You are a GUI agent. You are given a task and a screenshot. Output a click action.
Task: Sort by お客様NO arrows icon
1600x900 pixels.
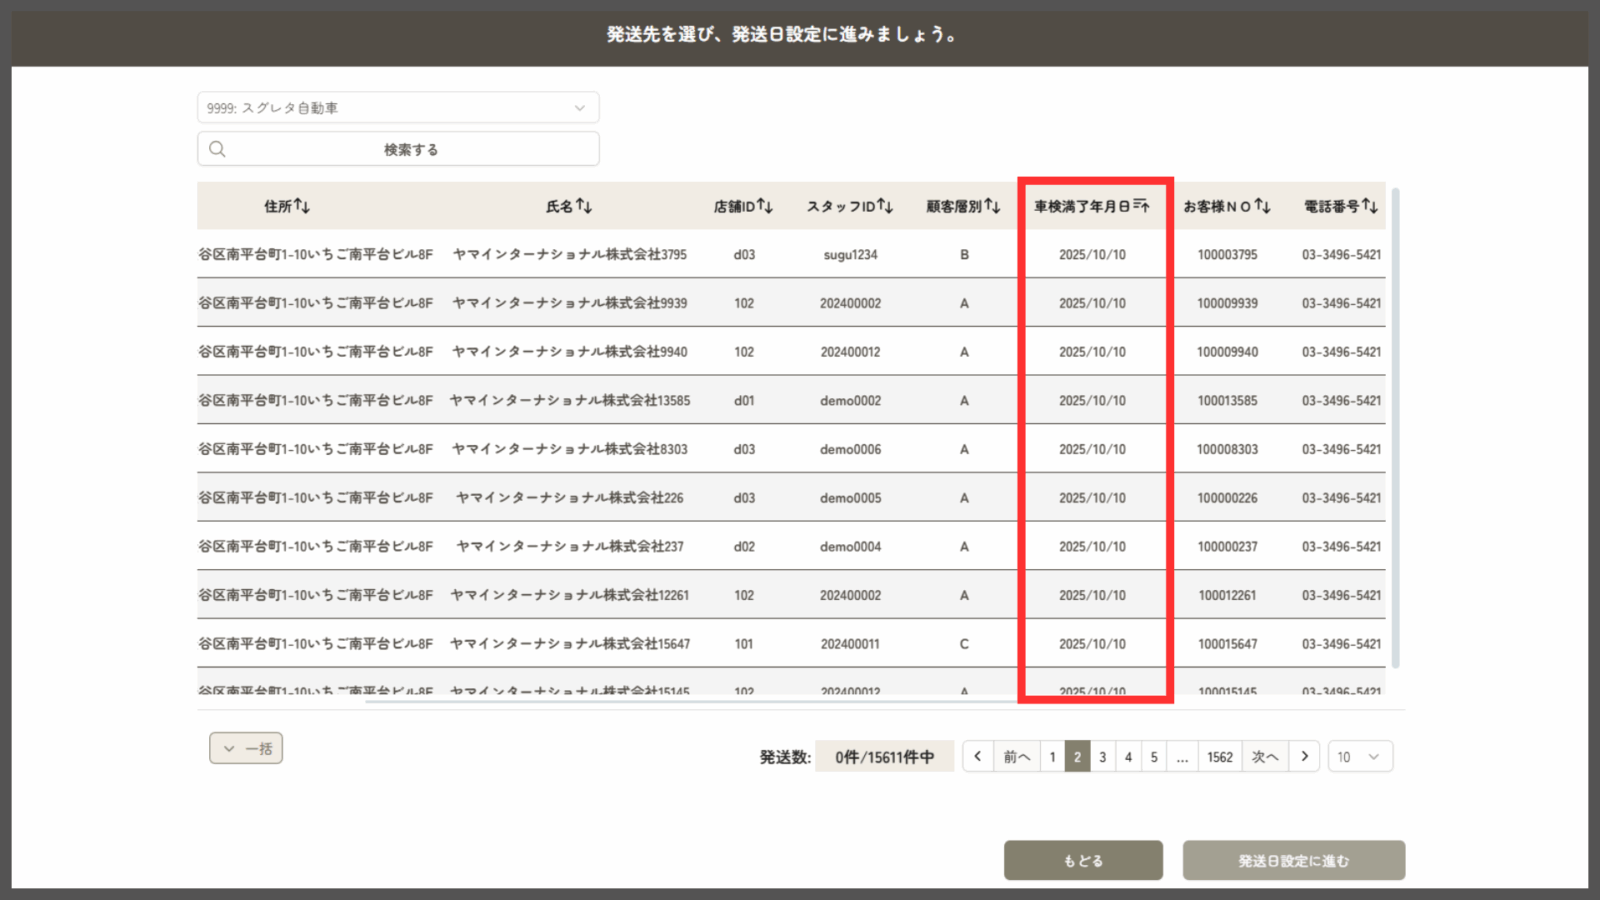coord(1262,206)
